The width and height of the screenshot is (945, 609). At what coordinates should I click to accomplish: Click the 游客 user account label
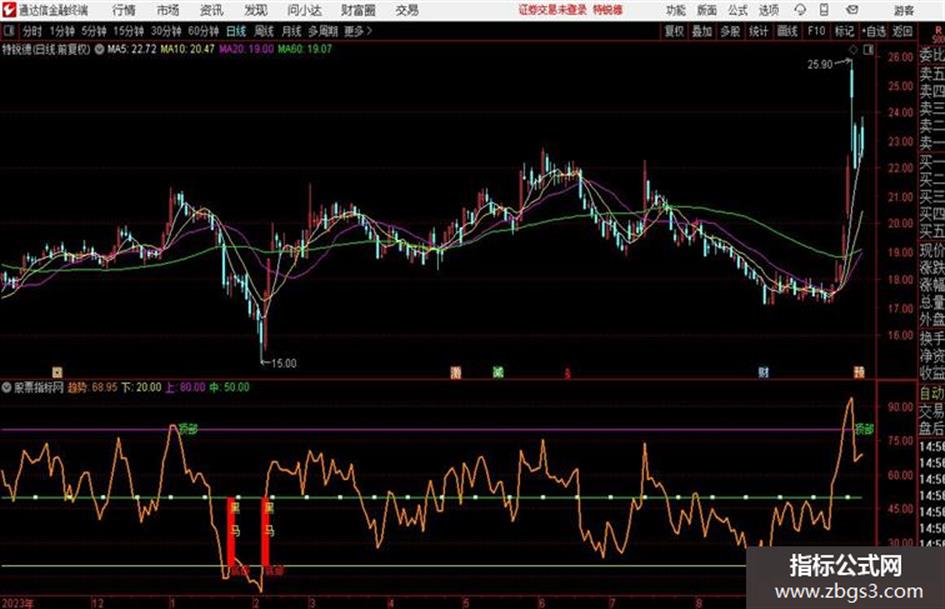[903, 10]
